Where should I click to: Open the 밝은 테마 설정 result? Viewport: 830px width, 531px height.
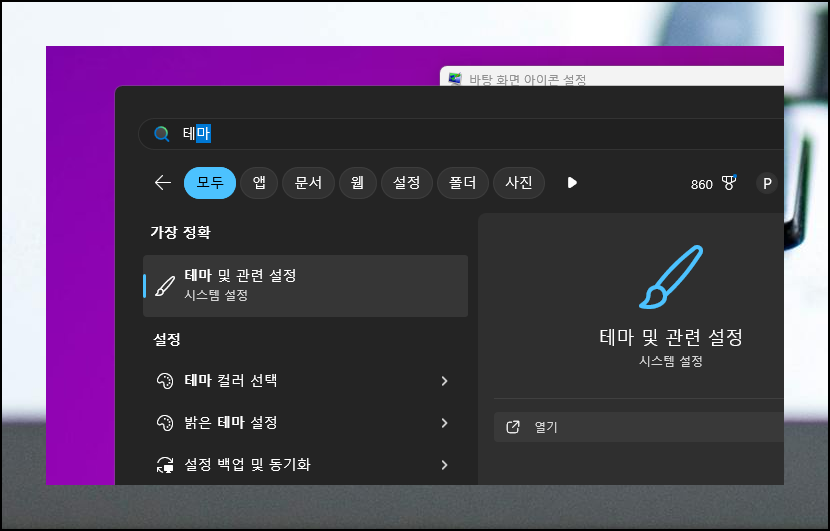click(x=305, y=422)
